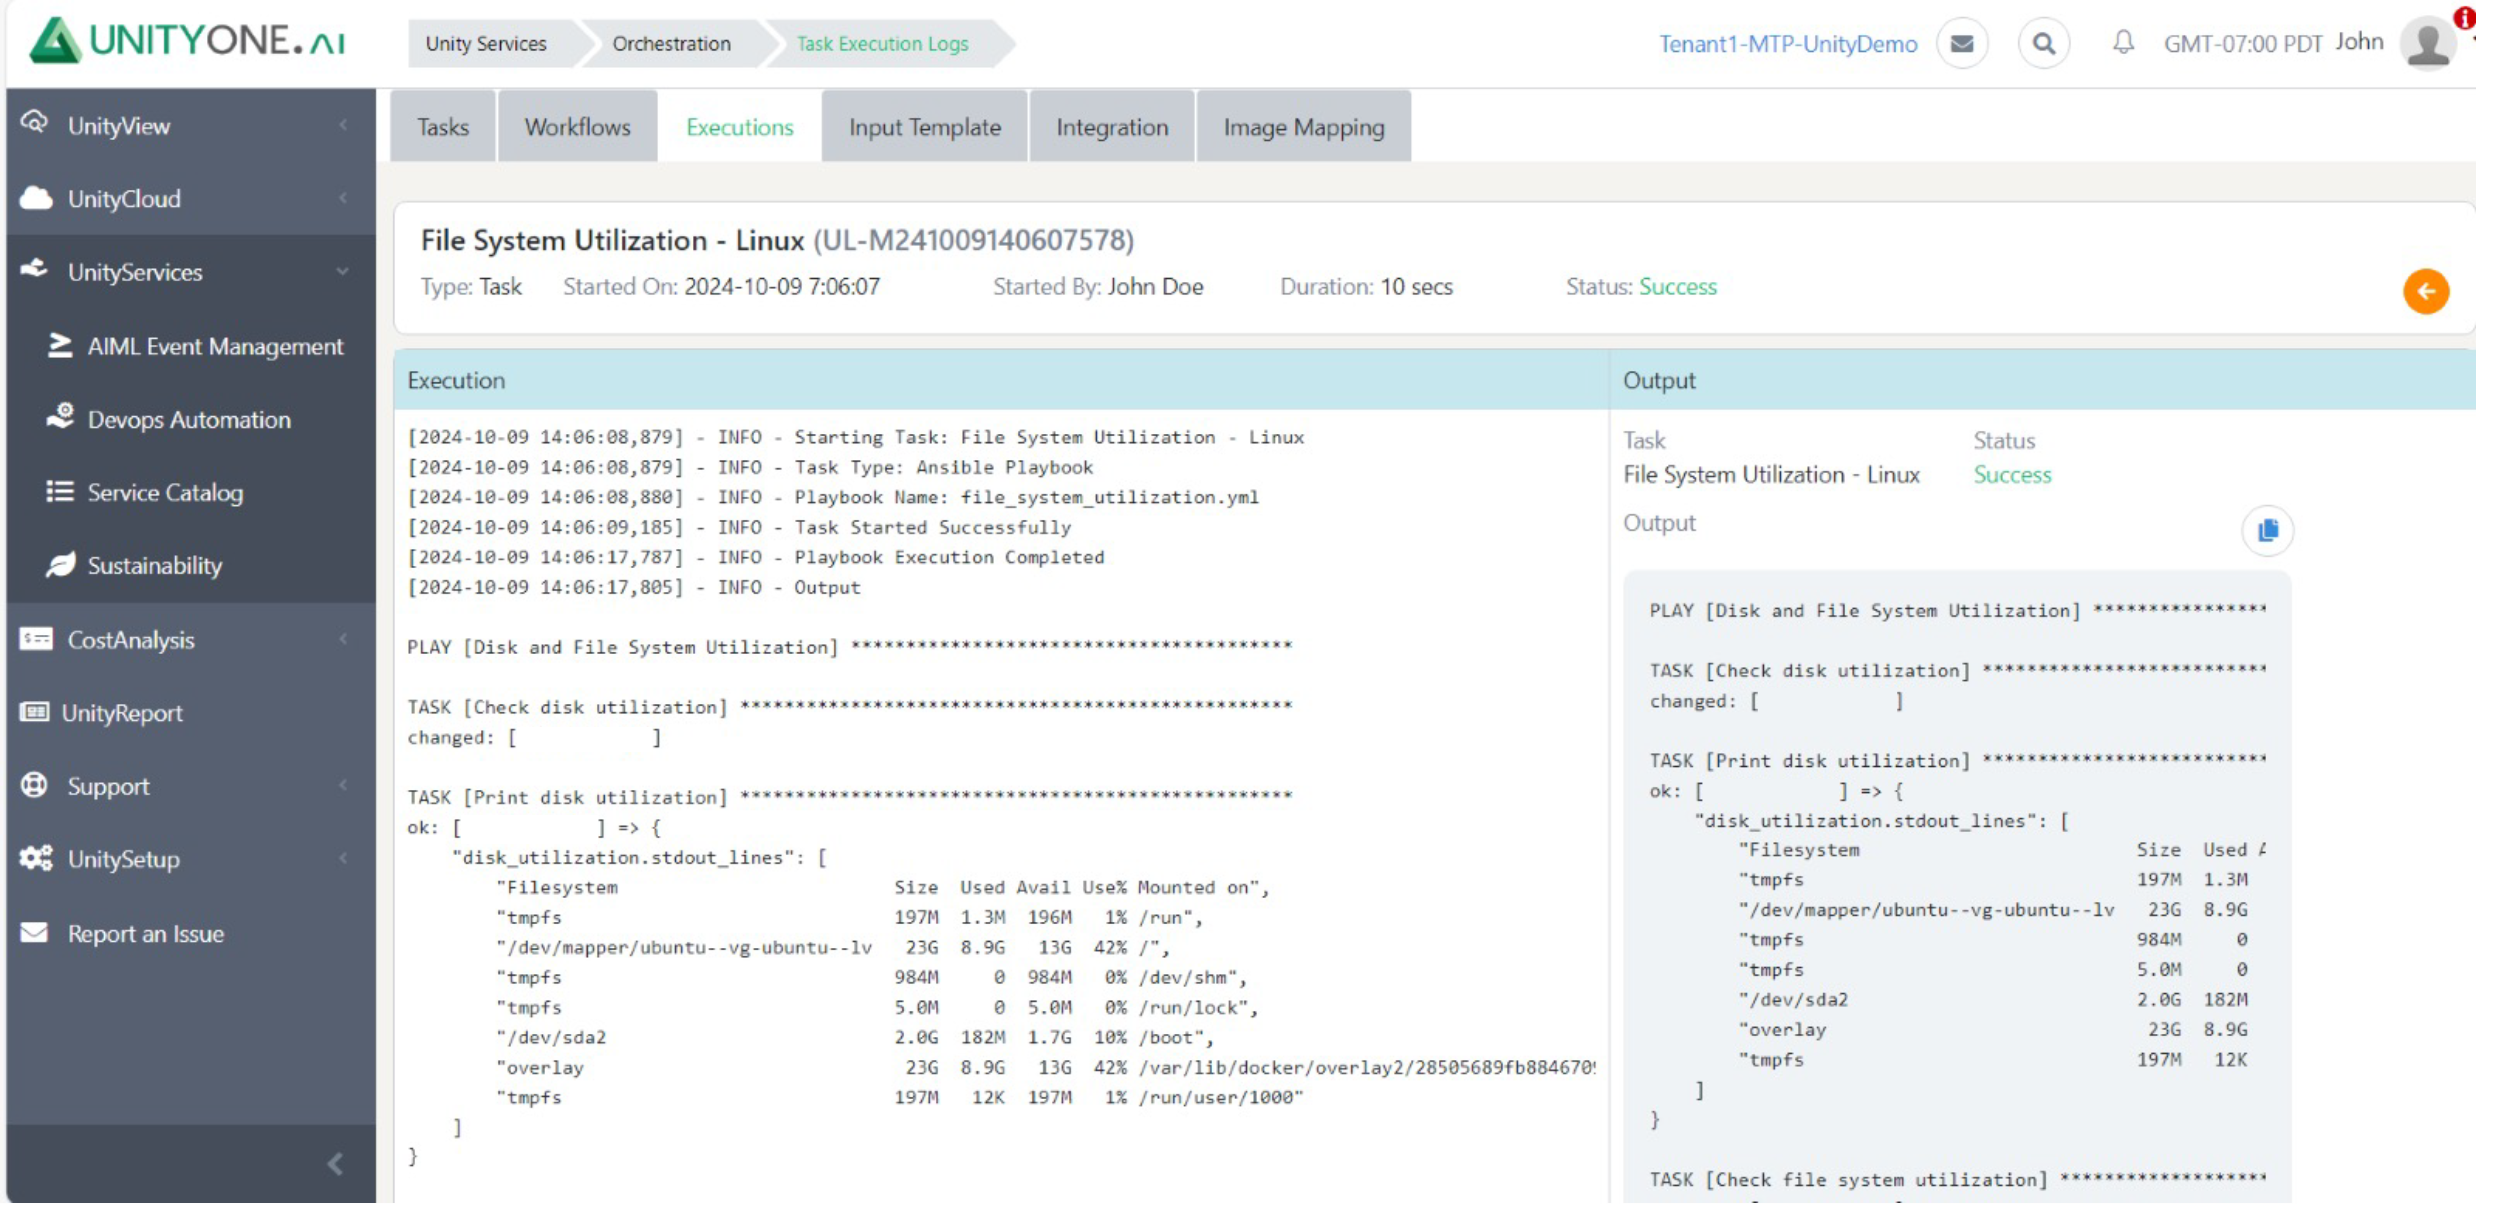Expand the Support menu chevron
Screen dimensions: 2500x1227
click(343, 786)
